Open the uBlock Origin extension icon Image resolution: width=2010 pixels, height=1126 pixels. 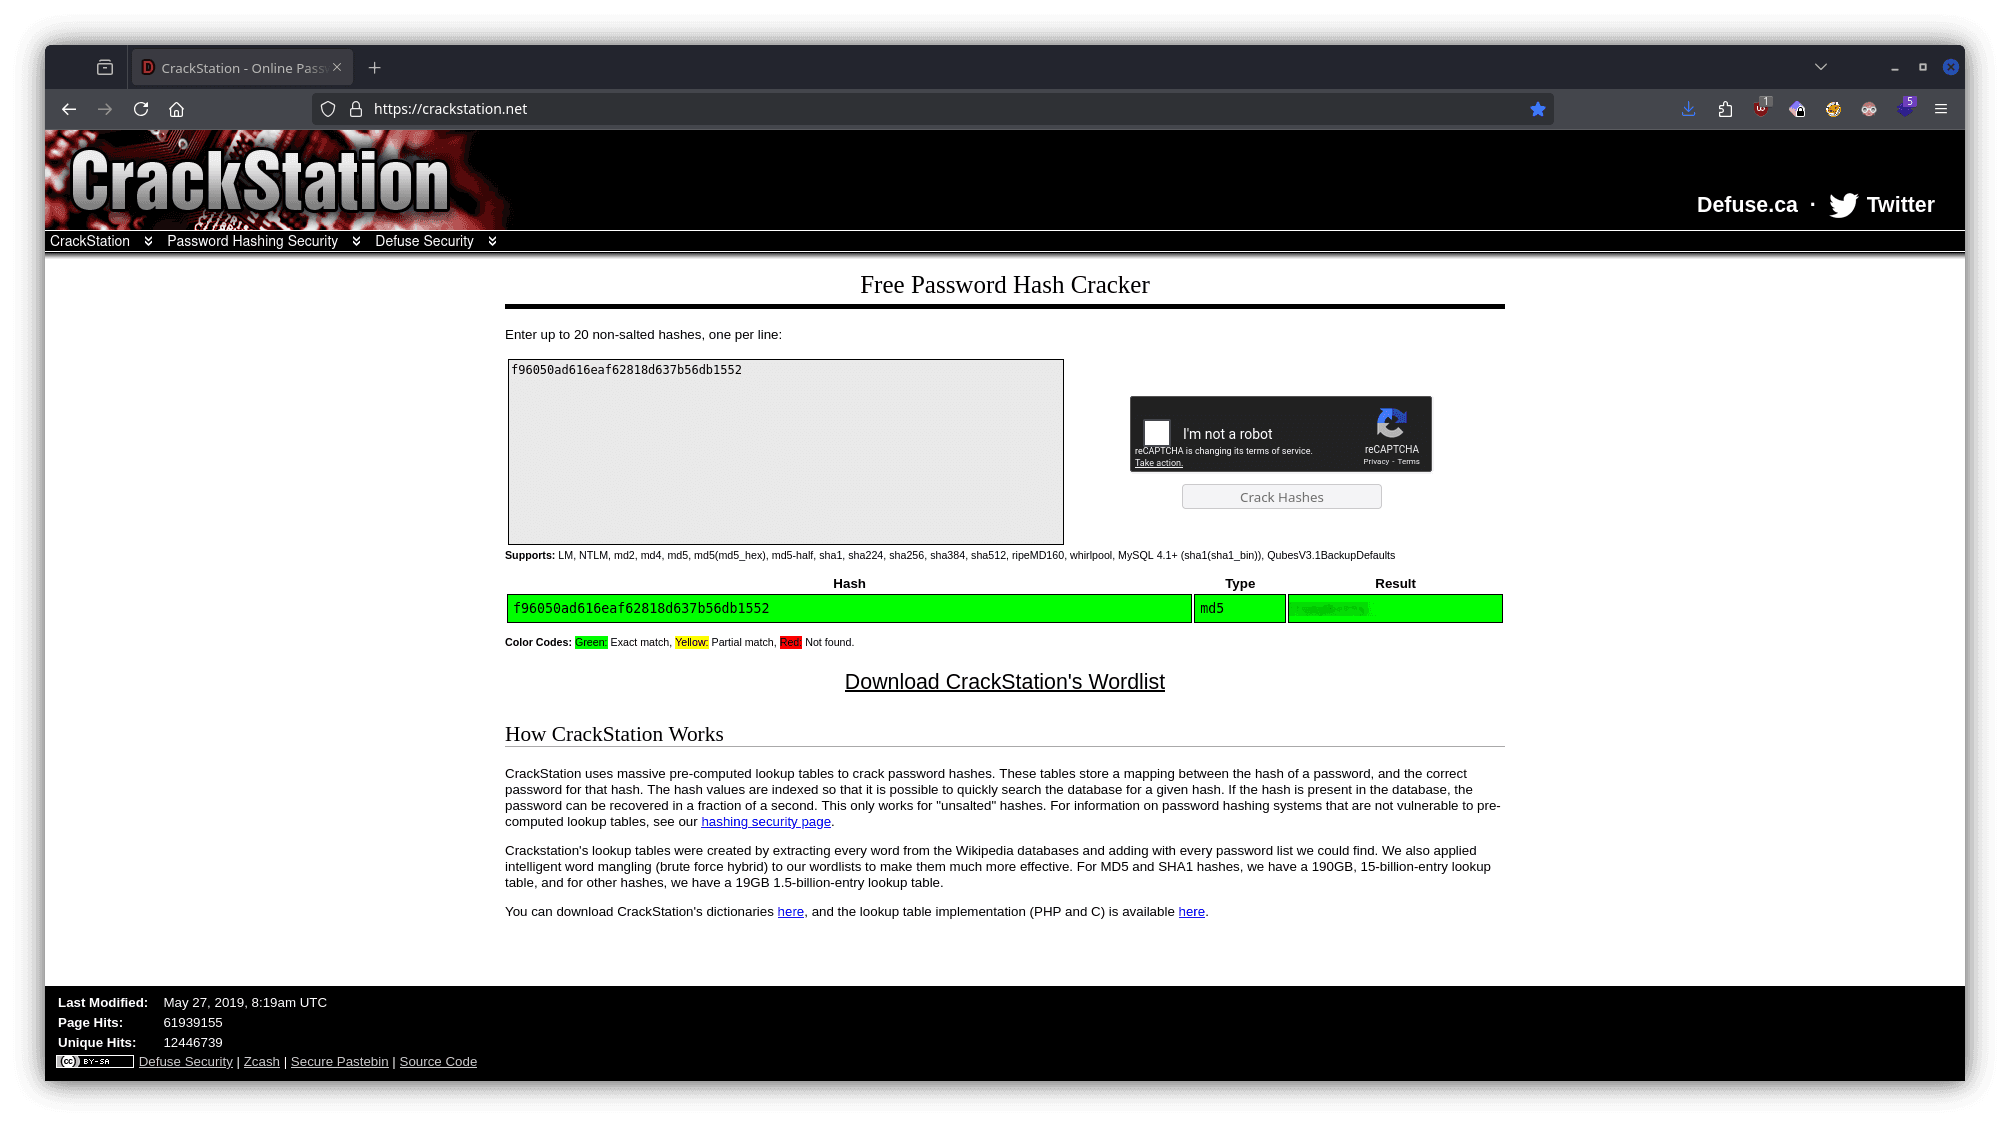[x=1760, y=109]
